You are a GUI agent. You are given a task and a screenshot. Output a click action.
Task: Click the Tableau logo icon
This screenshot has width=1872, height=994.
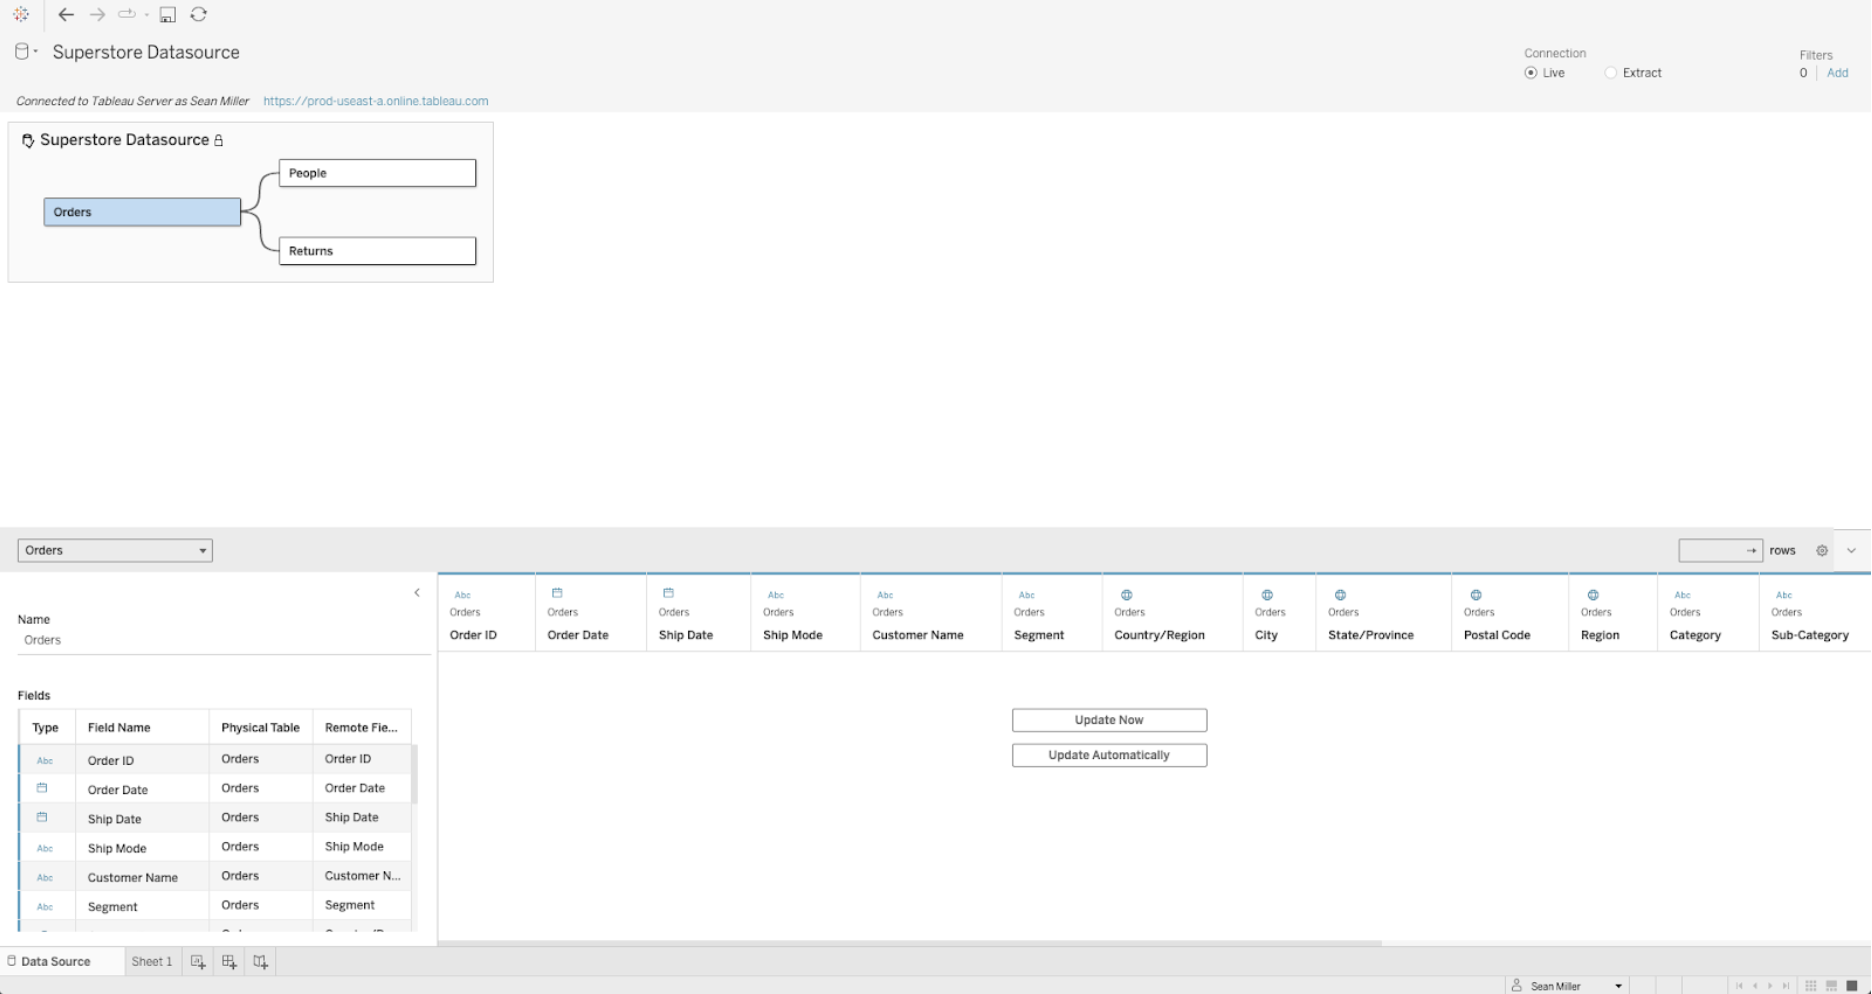point(21,15)
